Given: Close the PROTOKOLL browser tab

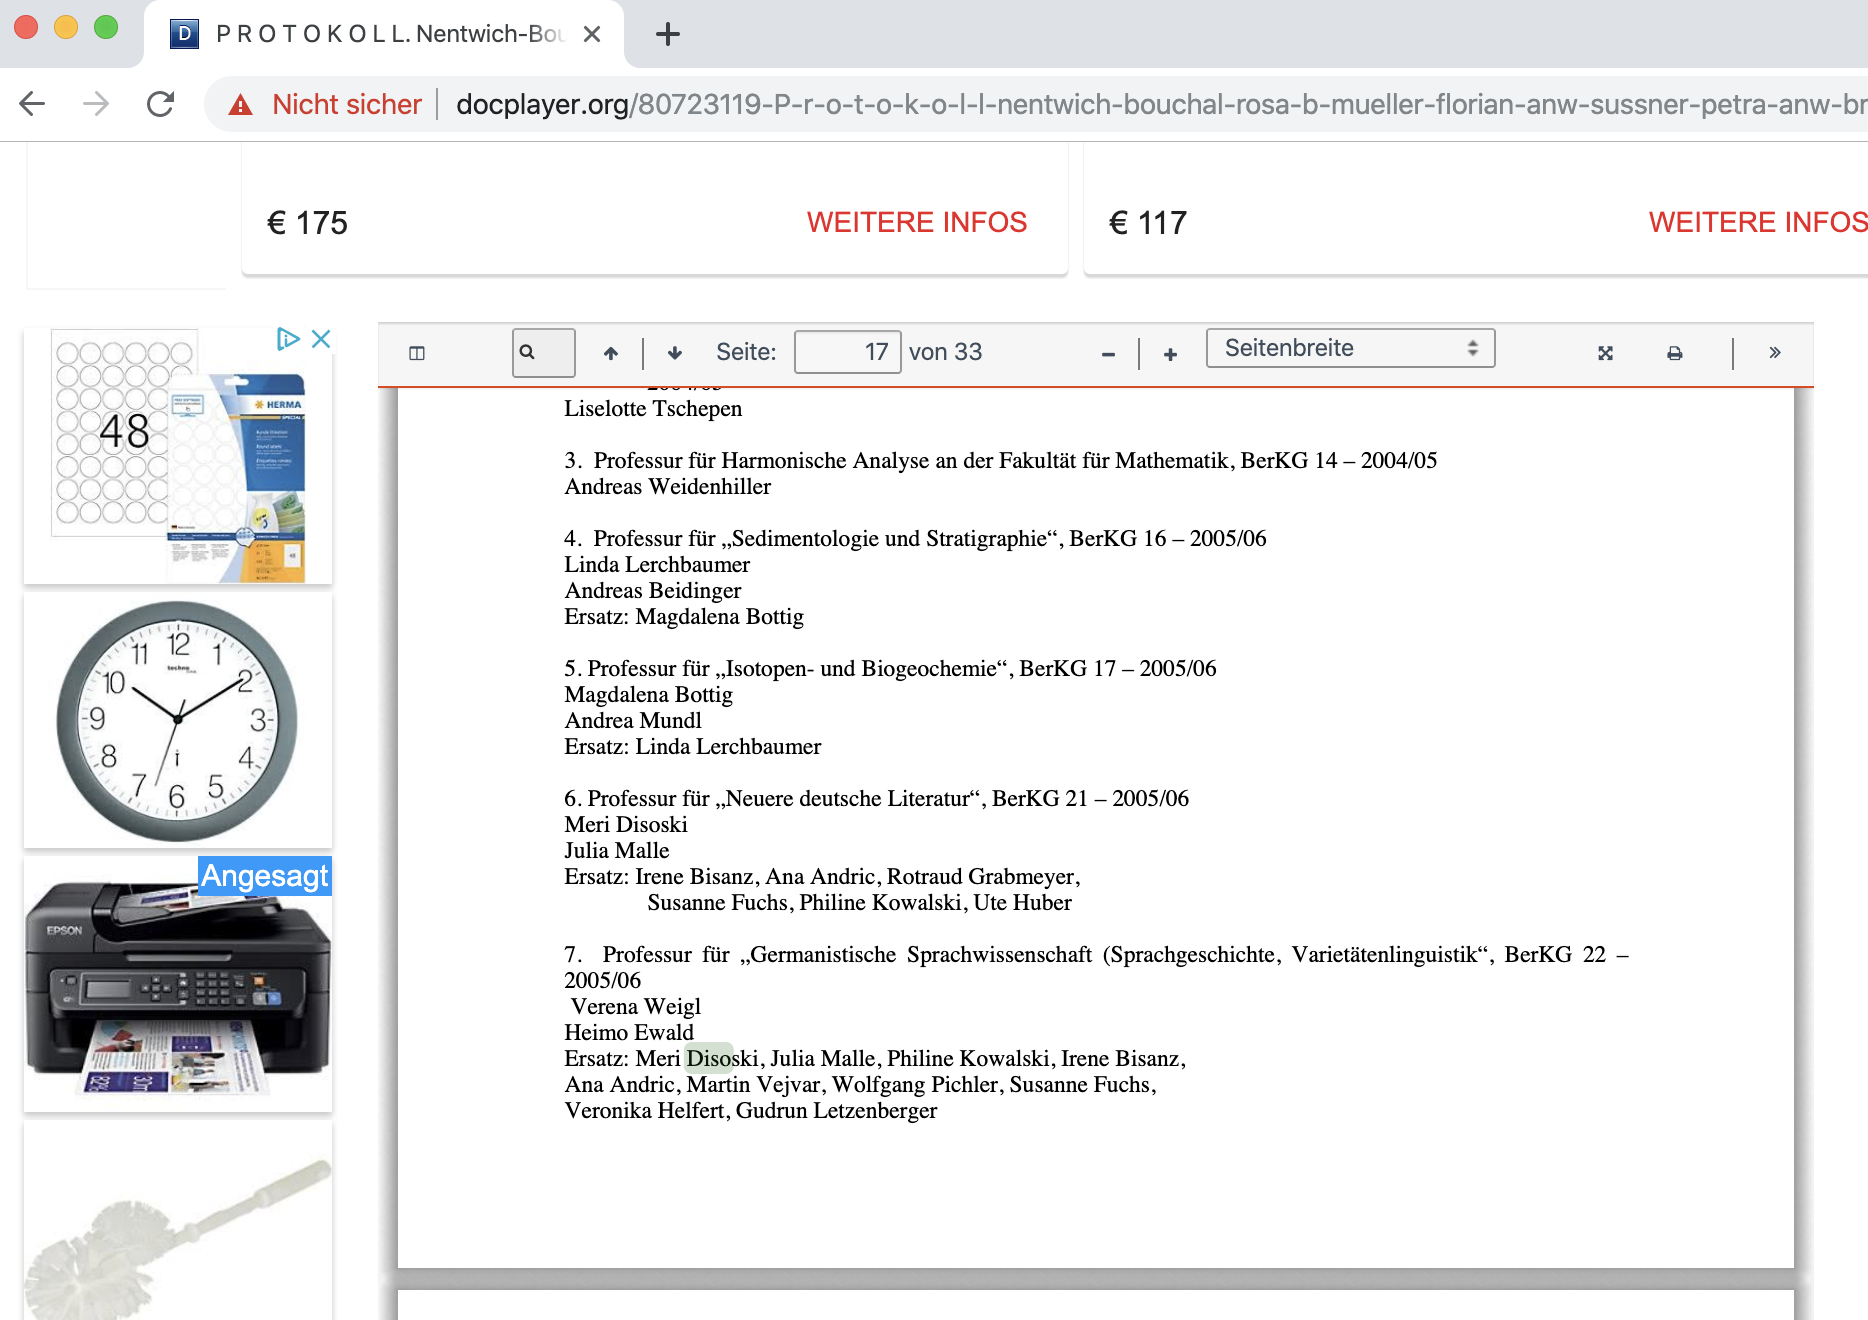Looking at the screenshot, I should click(592, 34).
